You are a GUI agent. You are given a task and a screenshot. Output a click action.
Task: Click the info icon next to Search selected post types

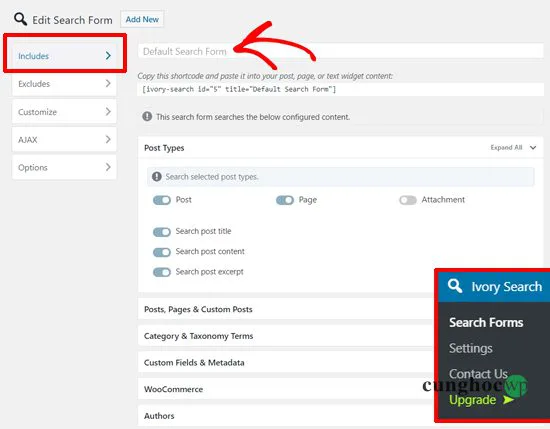tap(156, 176)
